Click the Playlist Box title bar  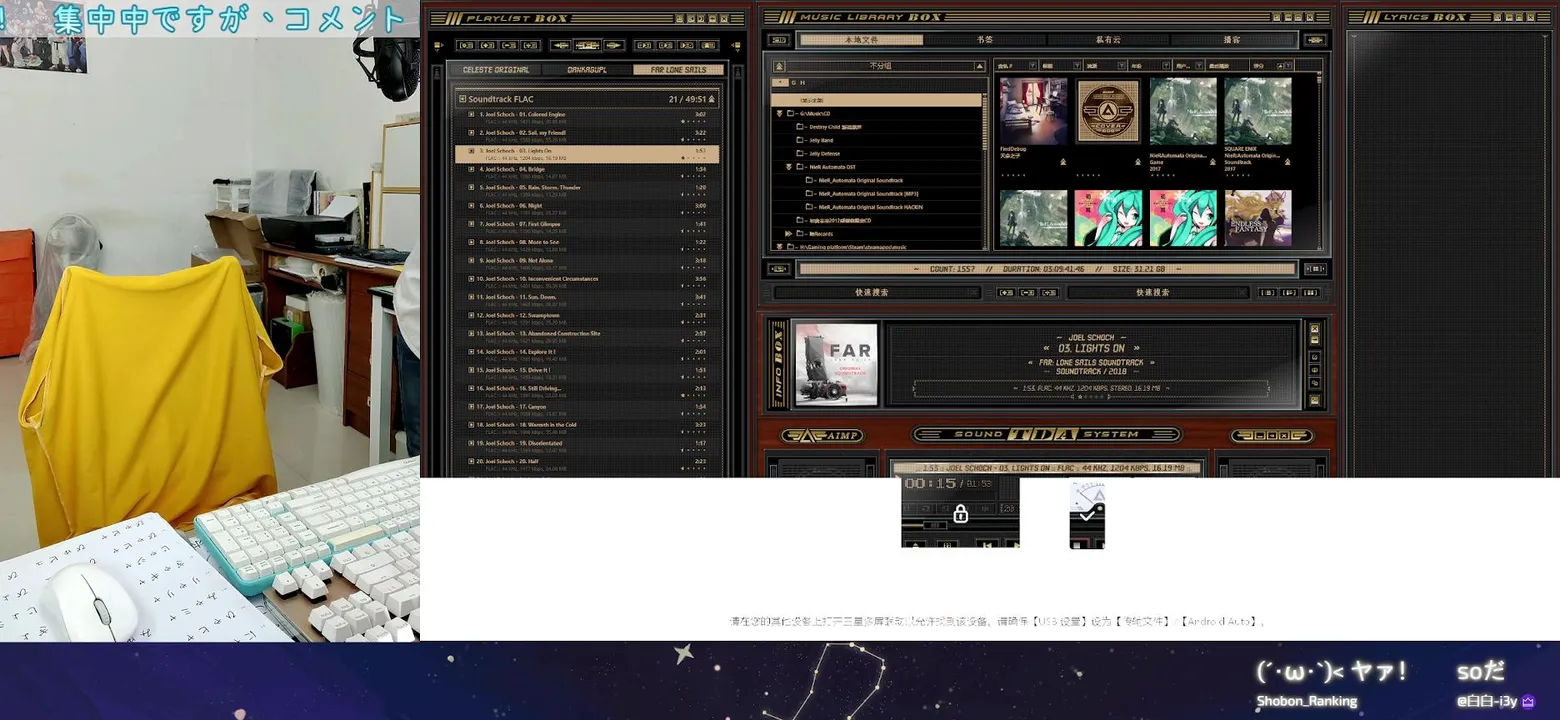(x=587, y=18)
